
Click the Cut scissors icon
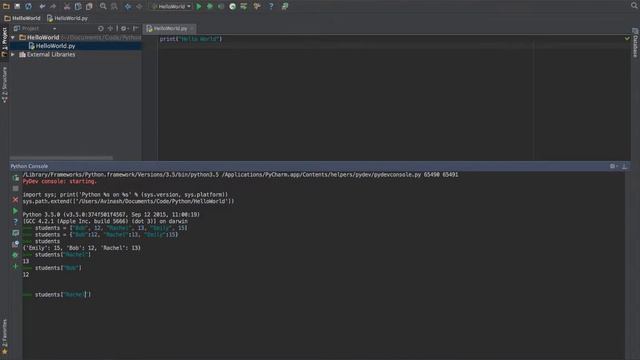(67, 6)
